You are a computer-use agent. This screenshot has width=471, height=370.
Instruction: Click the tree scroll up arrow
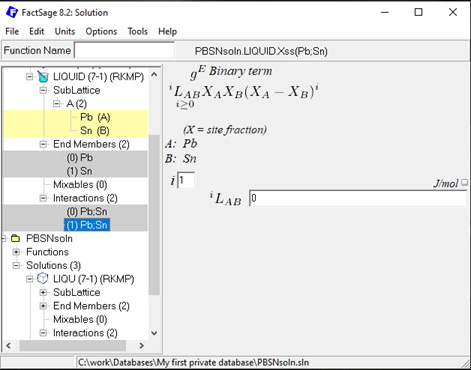coord(154,75)
